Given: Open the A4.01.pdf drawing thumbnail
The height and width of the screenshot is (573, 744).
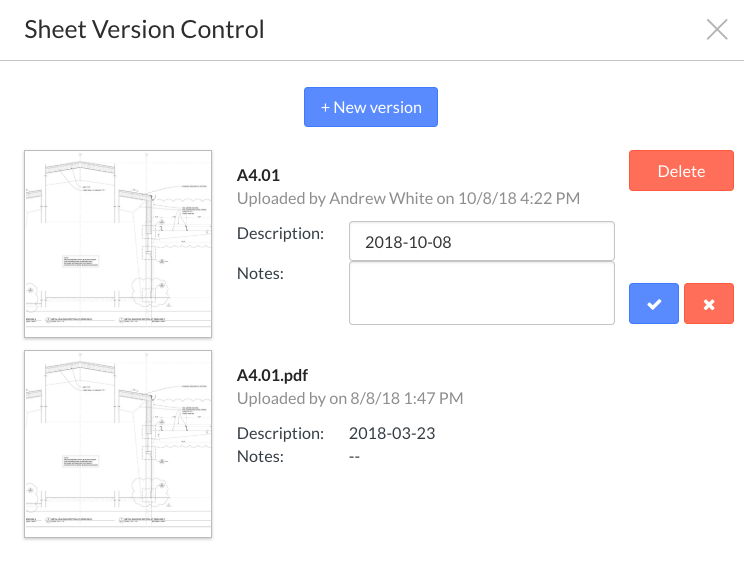Looking at the screenshot, I should point(118,444).
